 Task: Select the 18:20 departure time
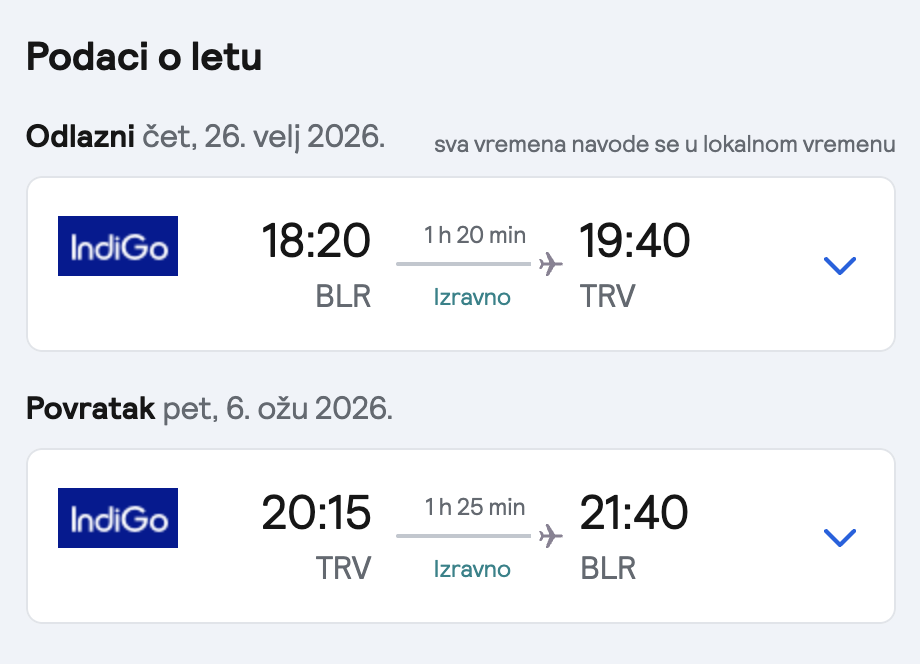point(316,241)
